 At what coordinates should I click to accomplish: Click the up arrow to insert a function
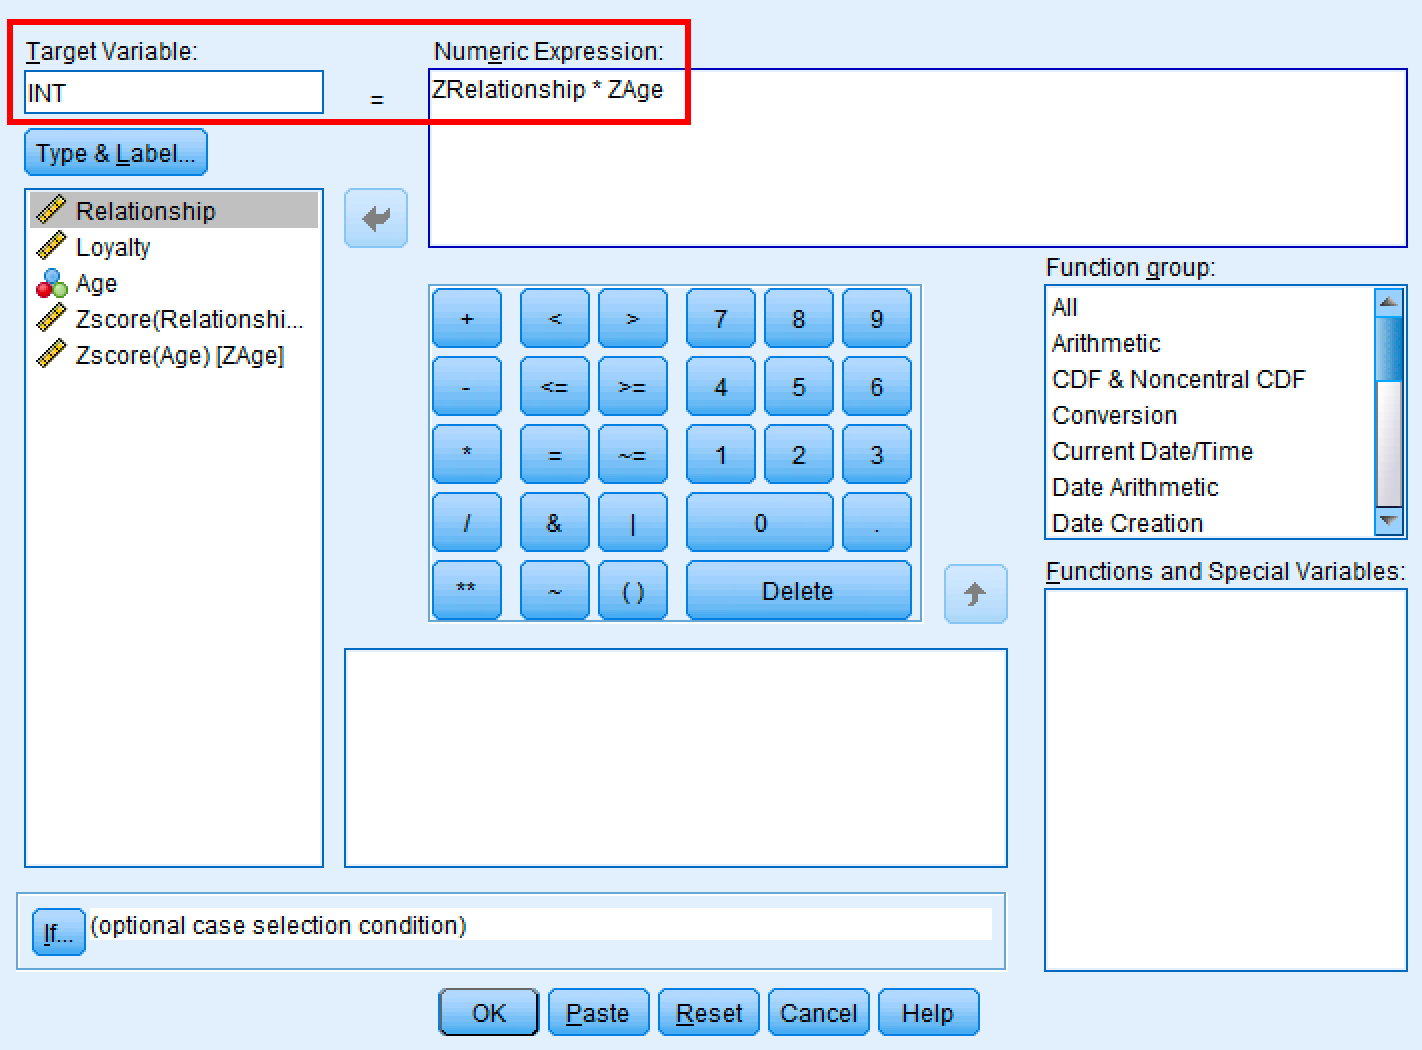point(975,593)
